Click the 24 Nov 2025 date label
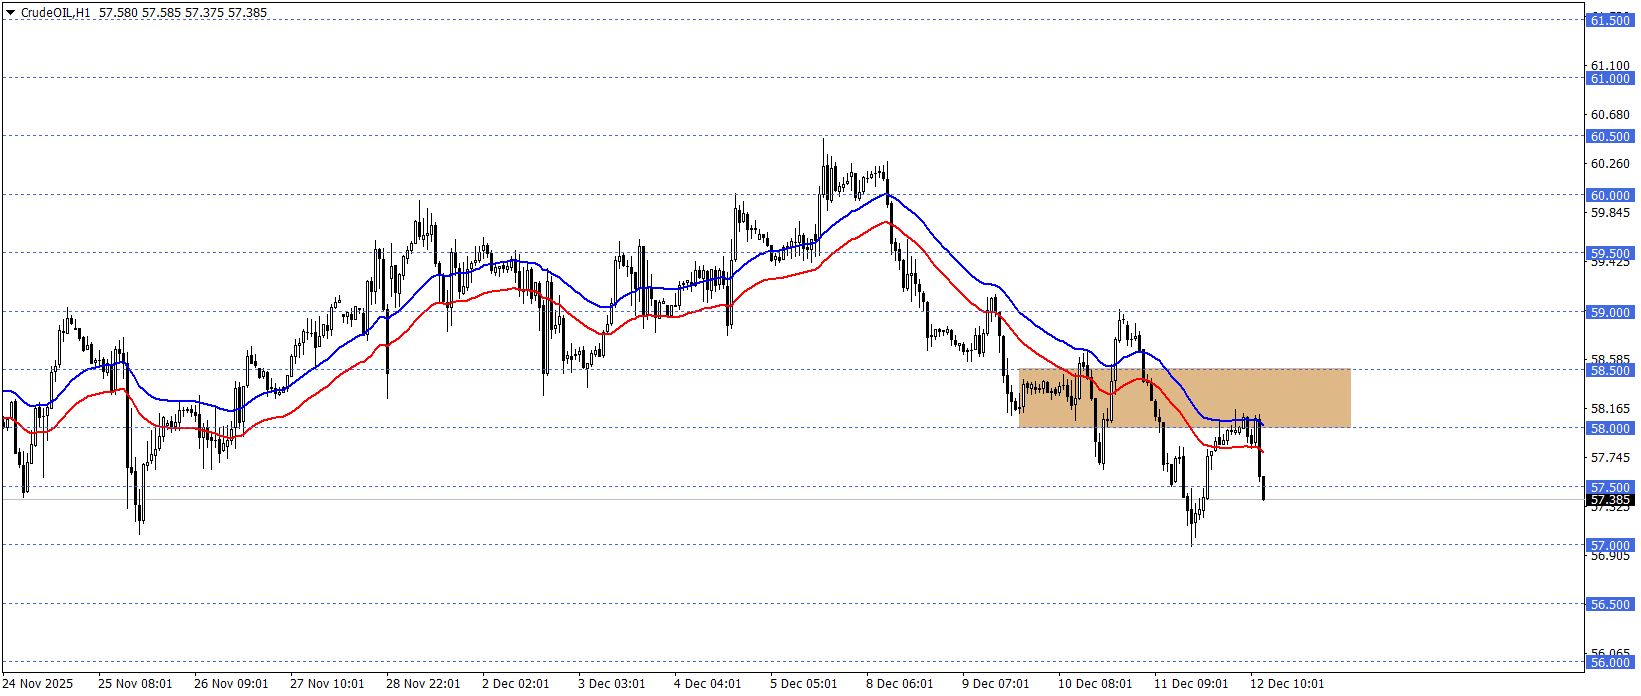The height and width of the screenshot is (696, 1641). 38,684
